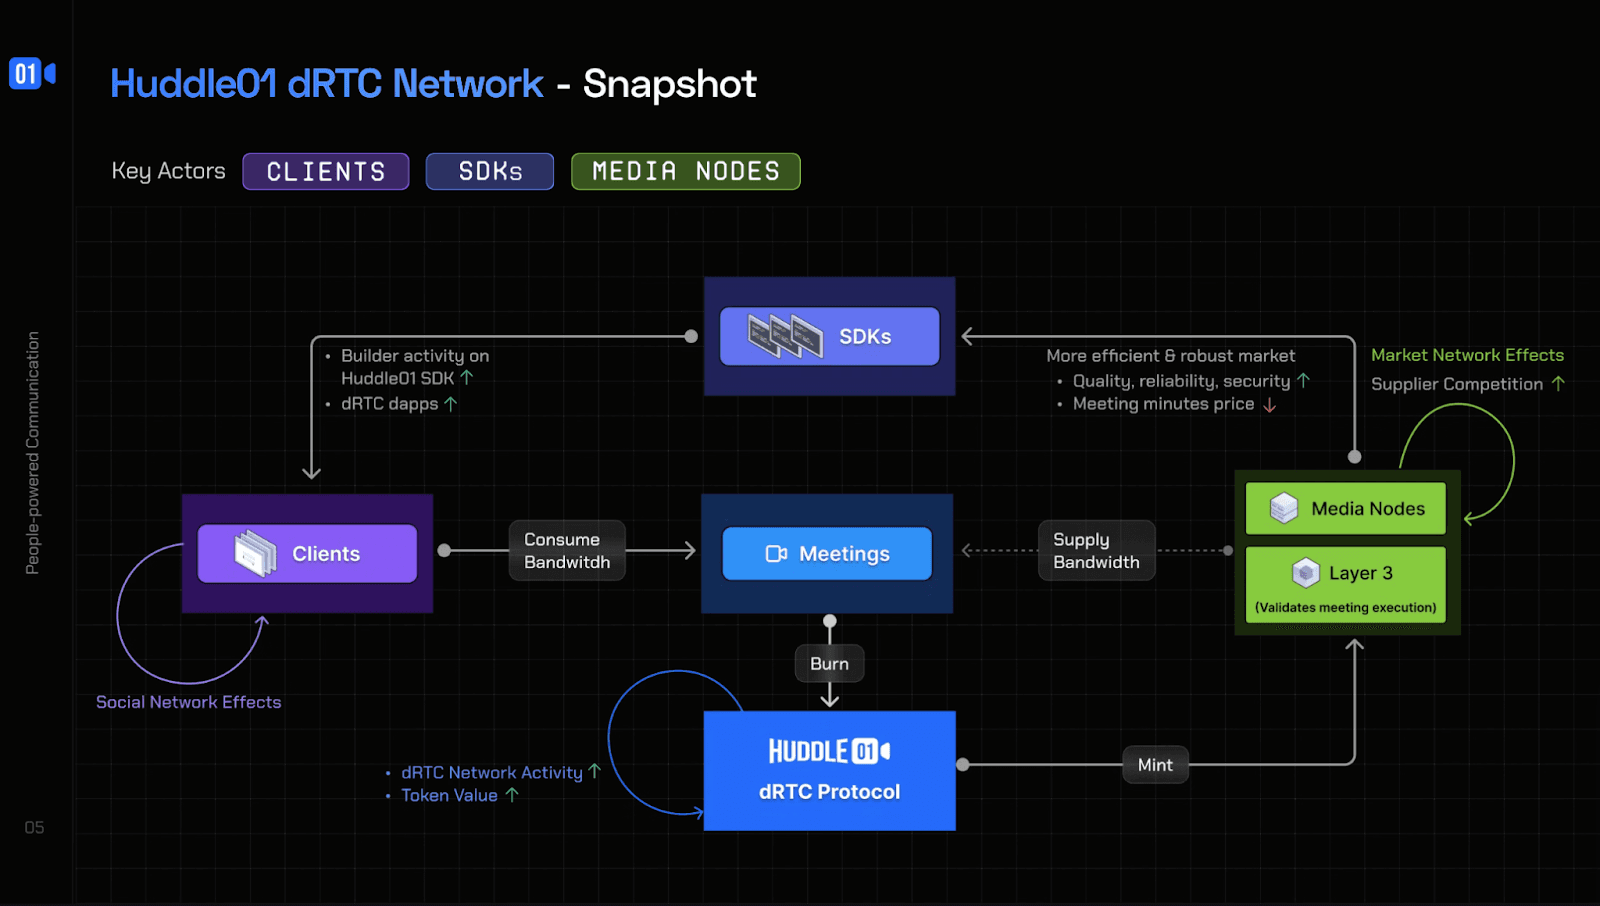Click the Token Value bullet
This screenshot has width=1600, height=906.
[x=449, y=795]
